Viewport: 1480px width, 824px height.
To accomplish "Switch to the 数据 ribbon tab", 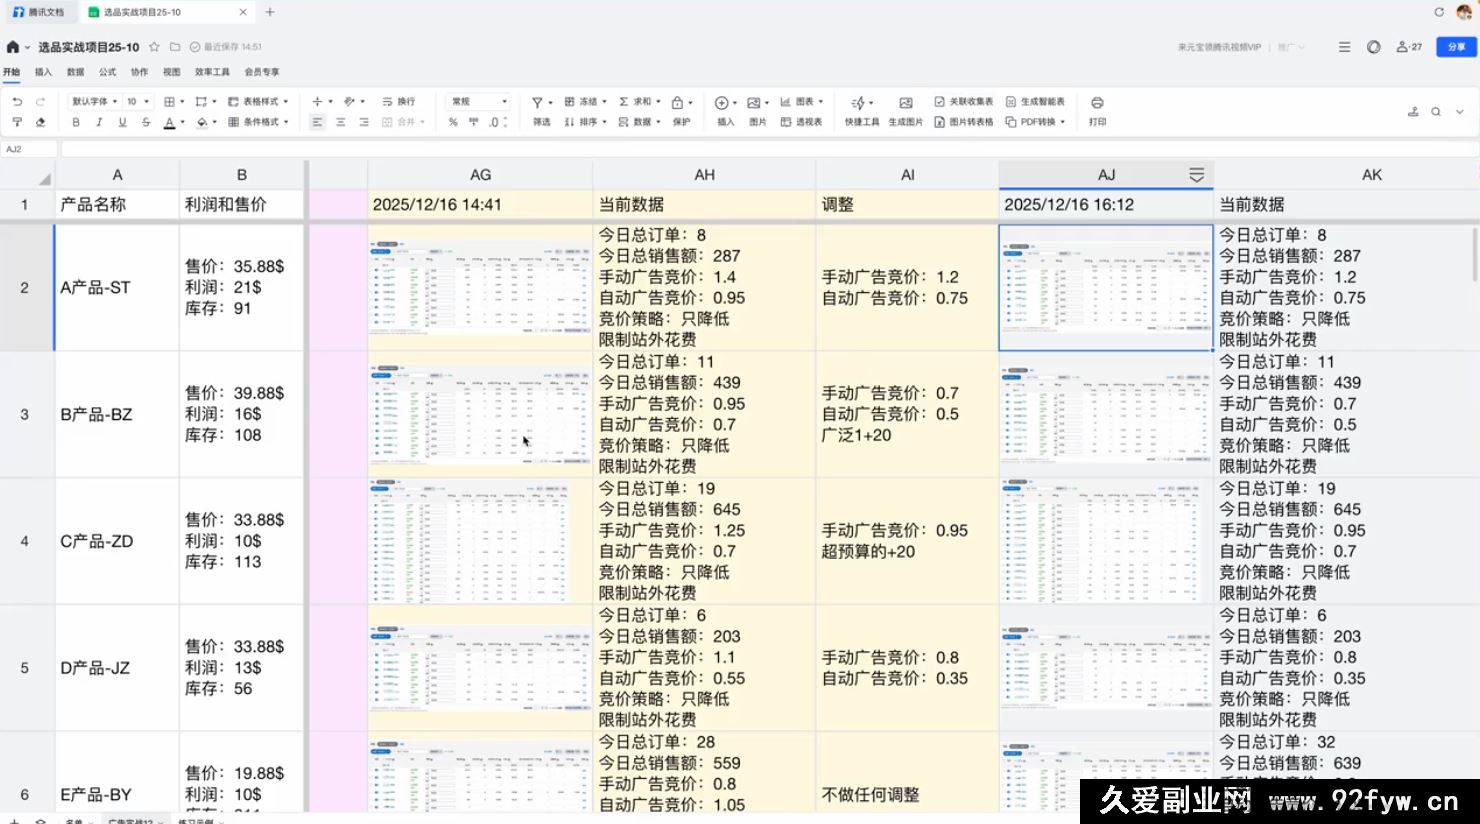I will (x=74, y=72).
